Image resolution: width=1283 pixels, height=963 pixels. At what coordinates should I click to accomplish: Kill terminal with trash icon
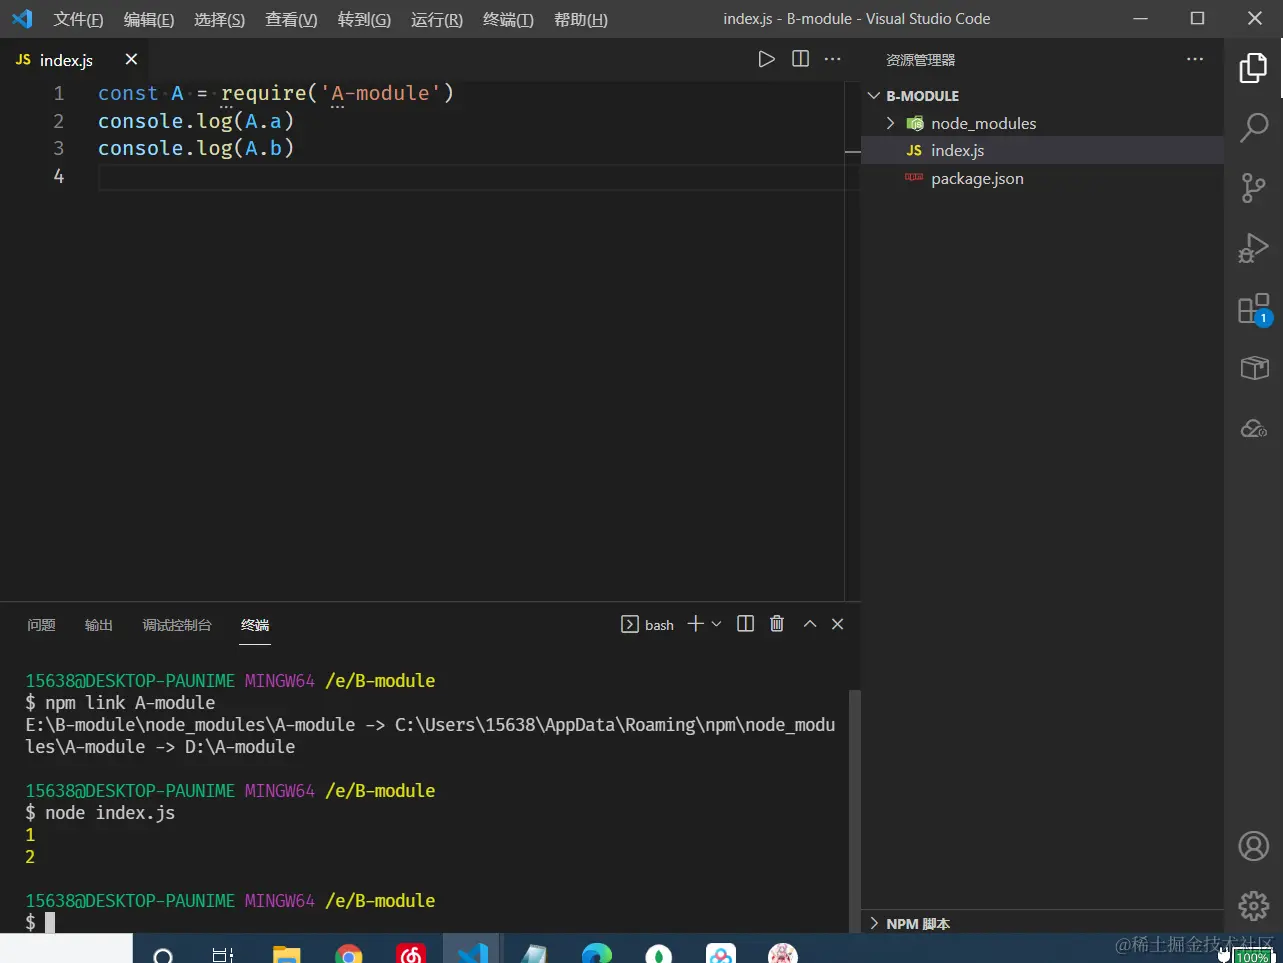pos(777,624)
